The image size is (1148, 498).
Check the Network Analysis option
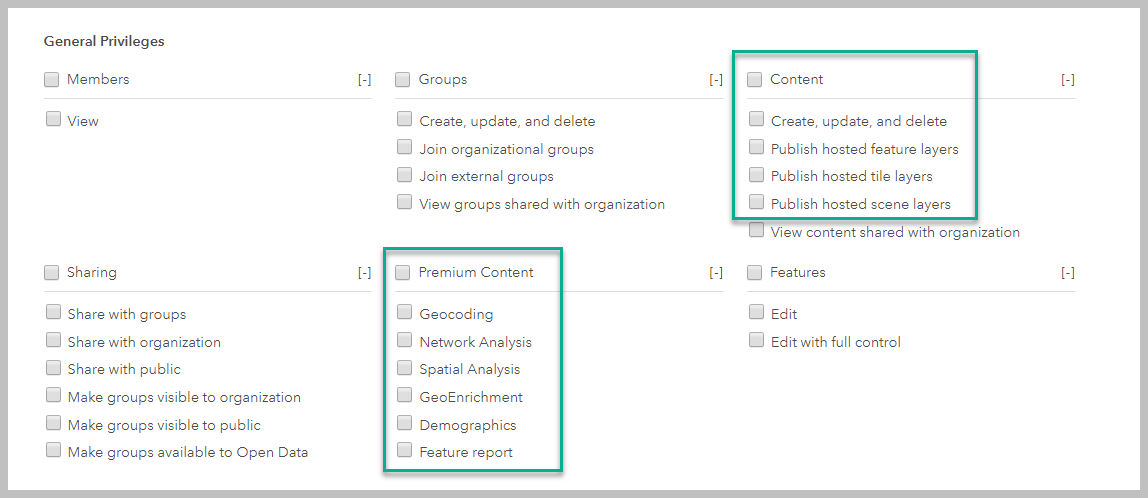(404, 341)
